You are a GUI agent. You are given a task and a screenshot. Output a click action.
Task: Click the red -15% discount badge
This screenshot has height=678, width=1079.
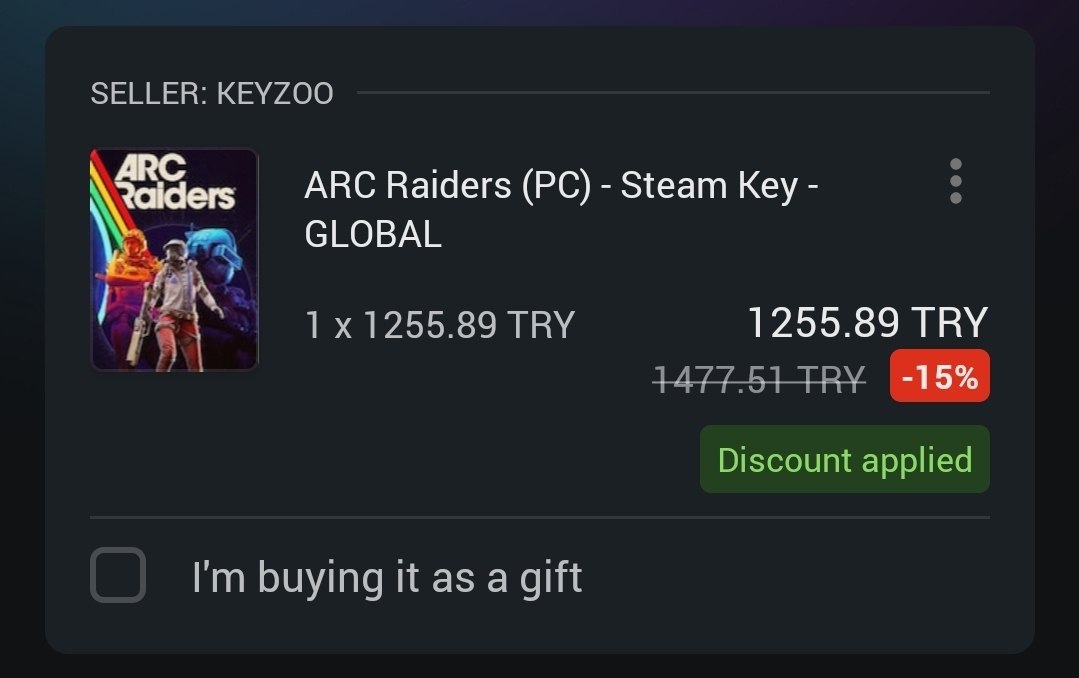[x=939, y=376]
